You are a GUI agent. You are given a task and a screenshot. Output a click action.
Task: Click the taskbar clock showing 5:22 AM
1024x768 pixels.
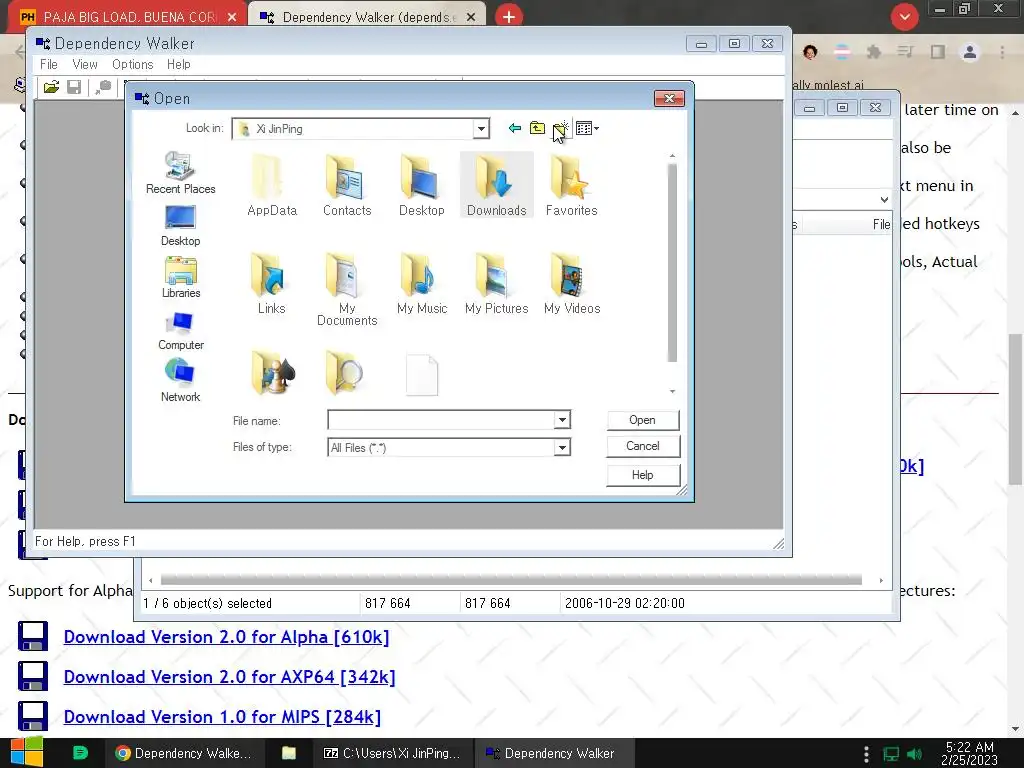pos(969,754)
